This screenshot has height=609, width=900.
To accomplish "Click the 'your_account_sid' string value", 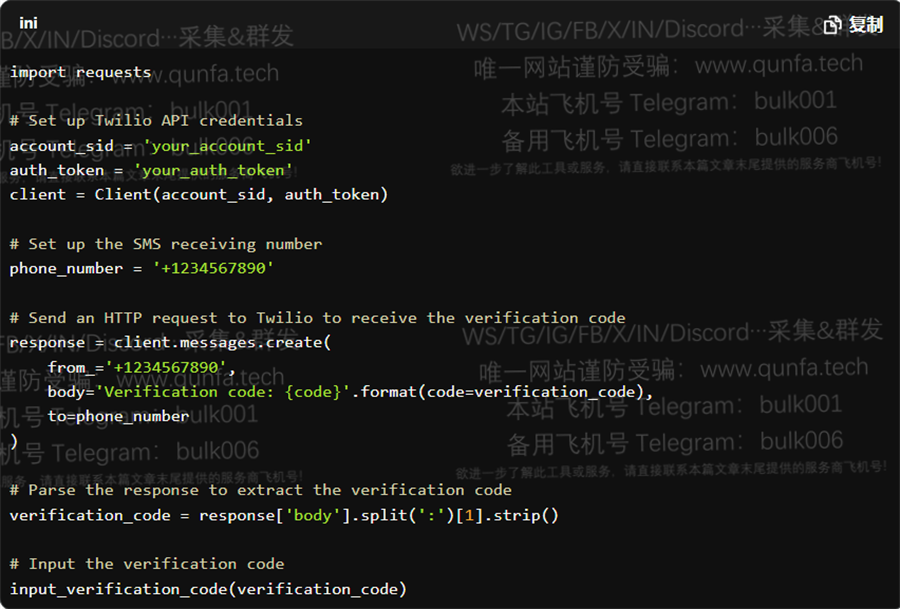I will pyautogui.click(x=227, y=146).
